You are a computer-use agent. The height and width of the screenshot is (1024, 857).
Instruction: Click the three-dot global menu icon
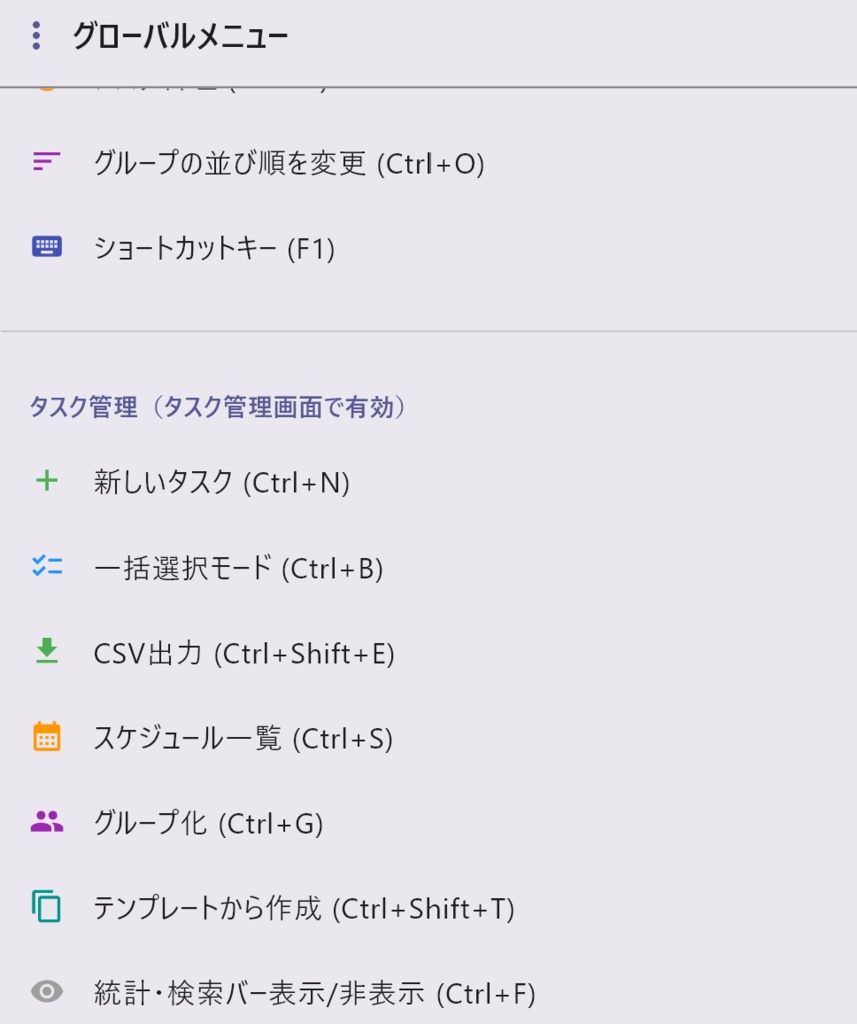37,35
